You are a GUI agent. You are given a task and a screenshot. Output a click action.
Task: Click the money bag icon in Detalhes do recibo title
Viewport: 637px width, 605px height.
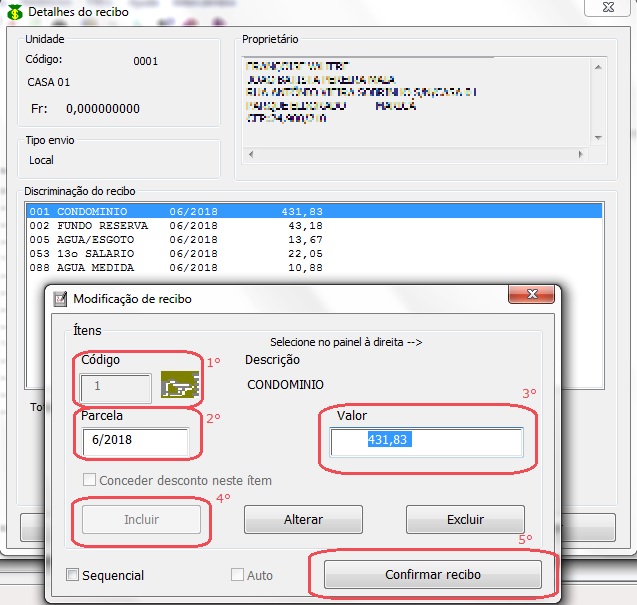click(14, 12)
